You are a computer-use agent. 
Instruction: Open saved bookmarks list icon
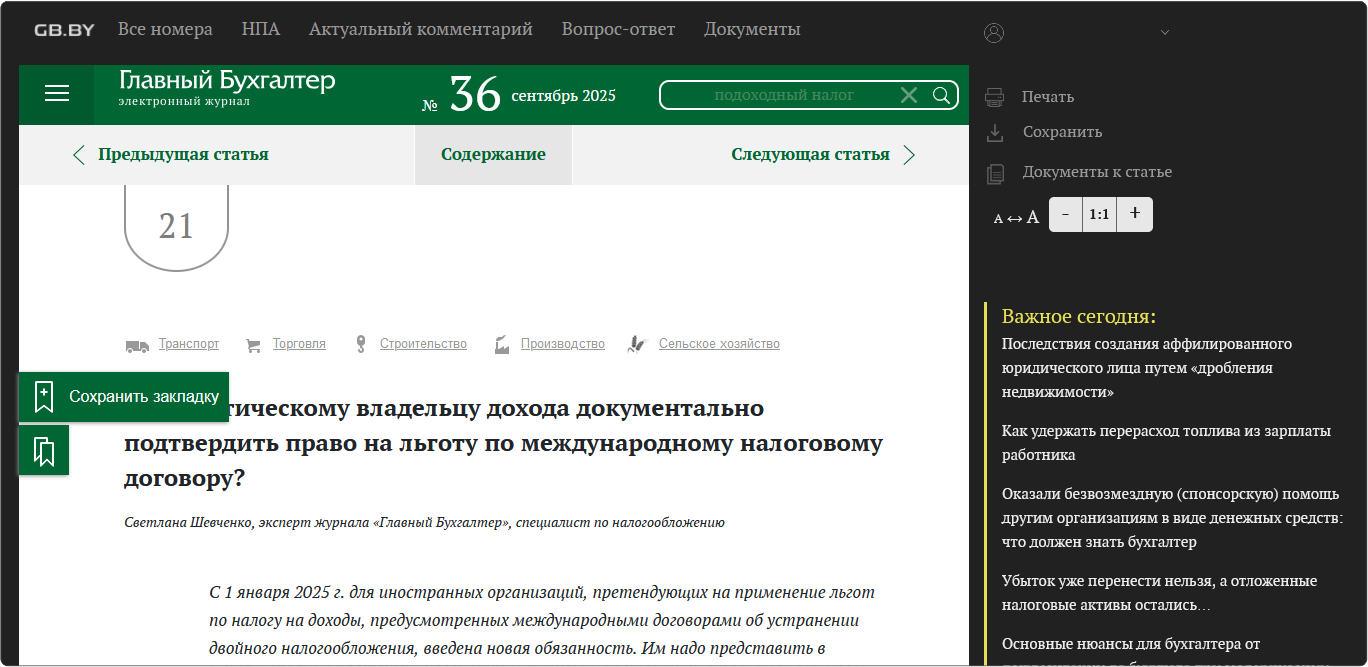pyautogui.click(x=44, y=451)
